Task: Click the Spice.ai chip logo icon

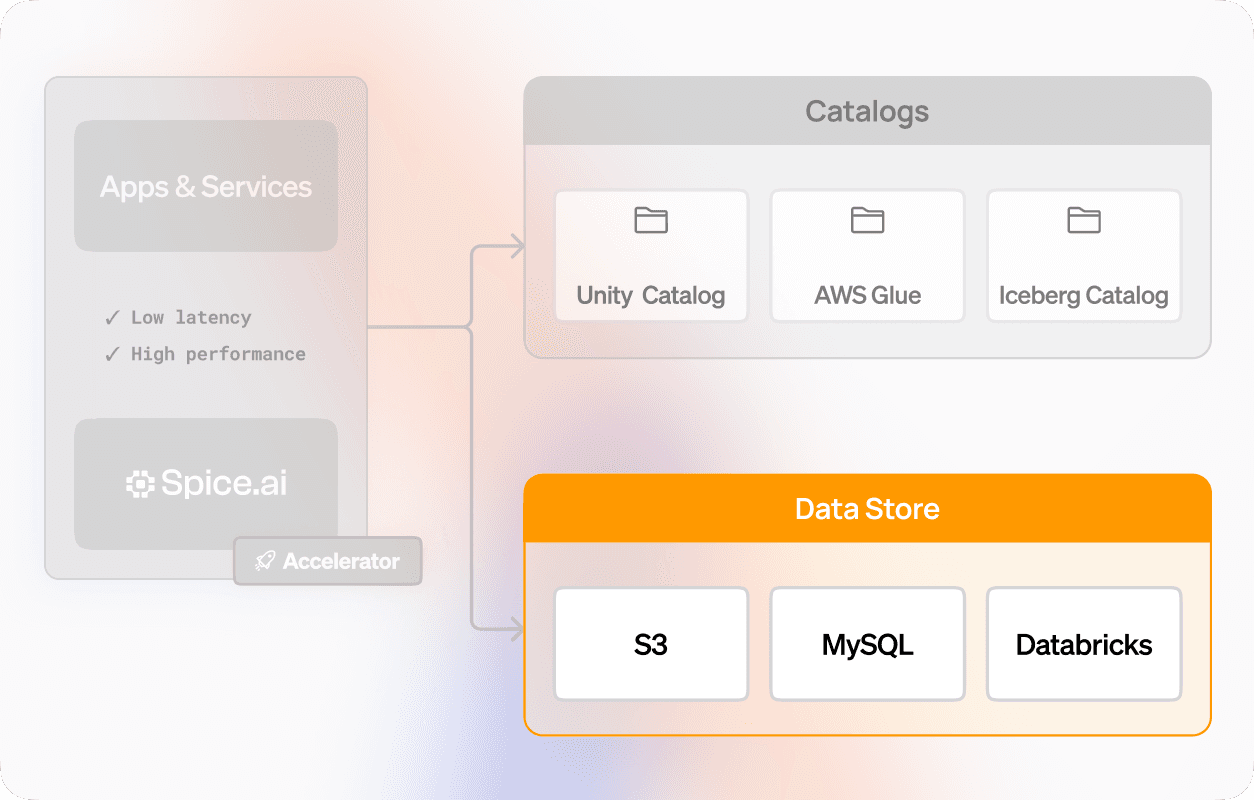Action: click(x=140, y=485)
